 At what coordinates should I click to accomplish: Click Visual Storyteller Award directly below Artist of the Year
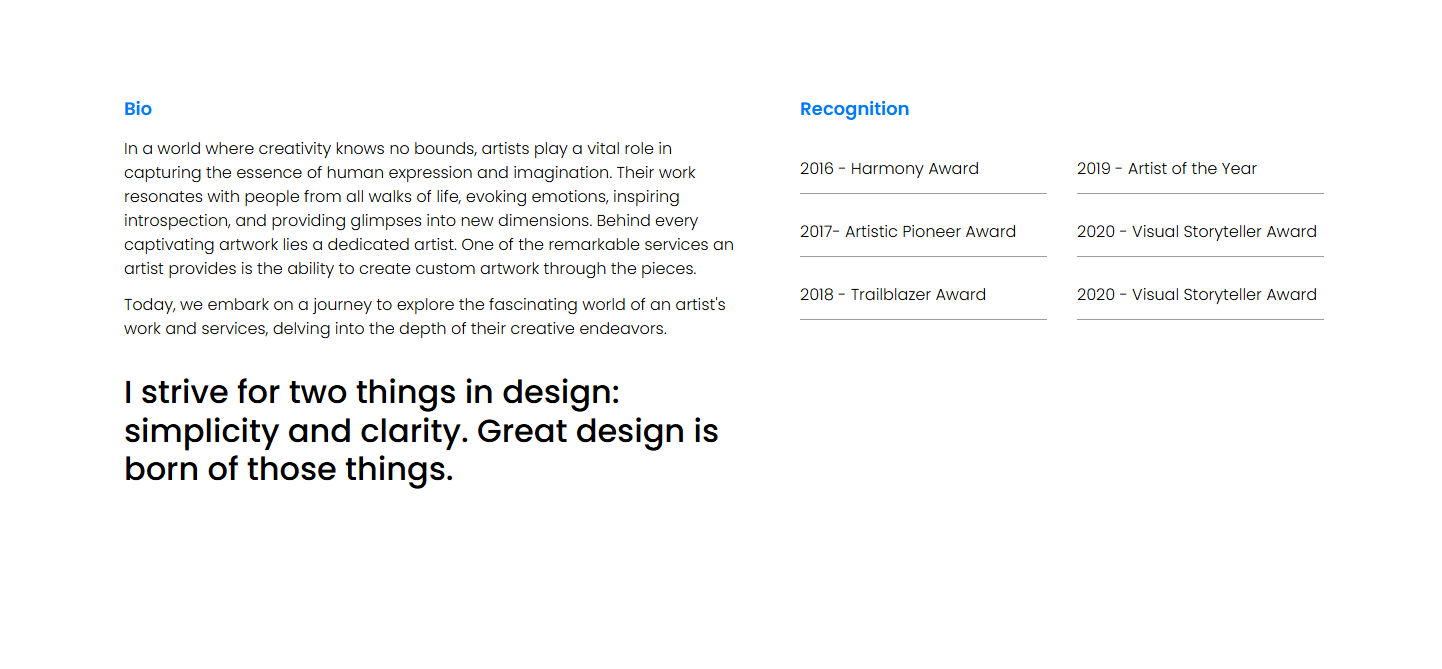click(x=1196, y=232)
